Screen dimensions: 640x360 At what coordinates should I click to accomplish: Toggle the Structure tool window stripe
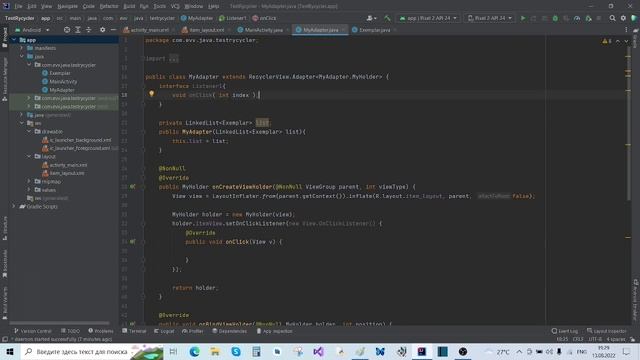pyautogui.click(x=4, y=228)
